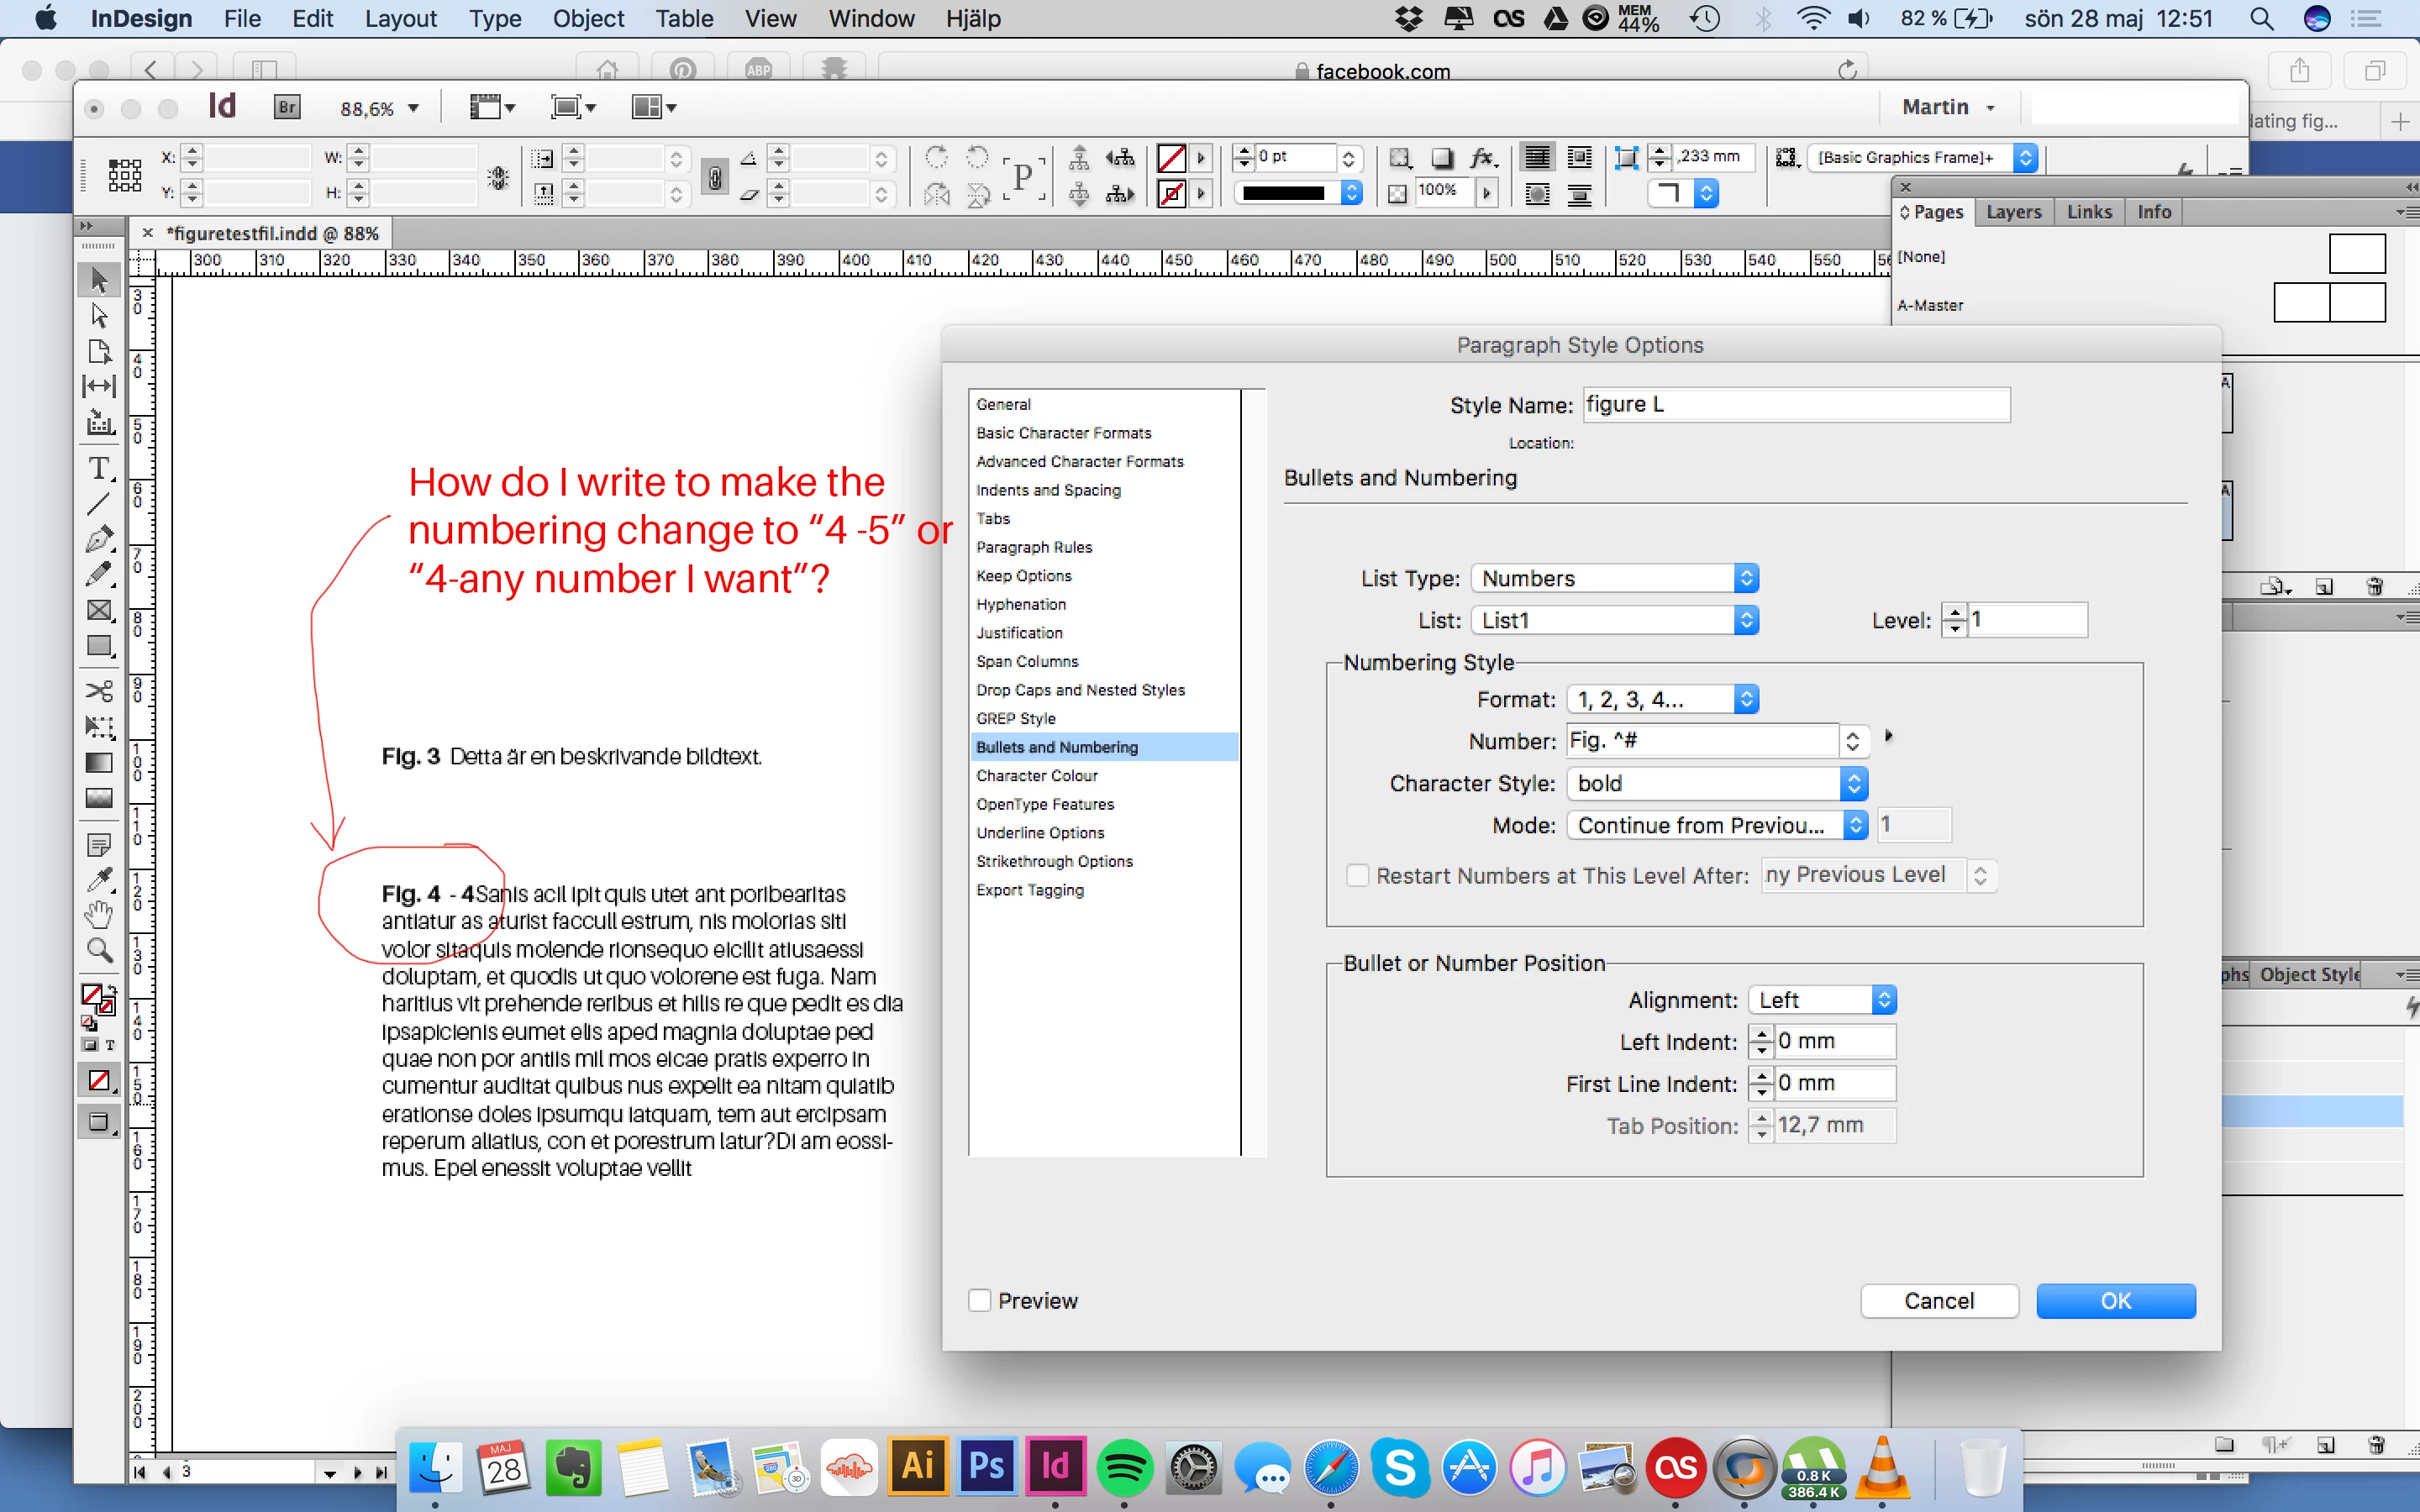This screenshot has width=2420, height=1512.
Task: Select the Rectangle Frame tool
Action: click(x=99, y=610)
